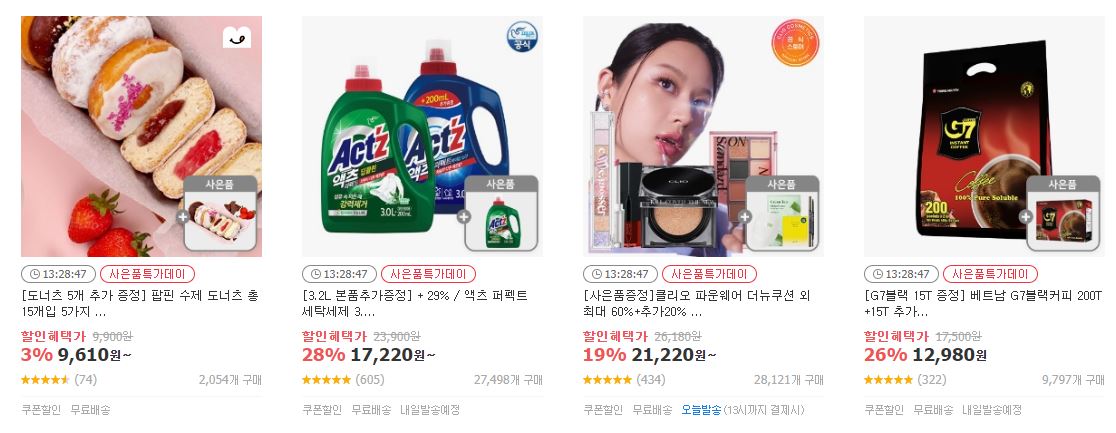This screenshot has width=1116, height=433.
Task: Click the 사은품특가데이 tag under Act'z detergent
Action: tap(428, 274)
